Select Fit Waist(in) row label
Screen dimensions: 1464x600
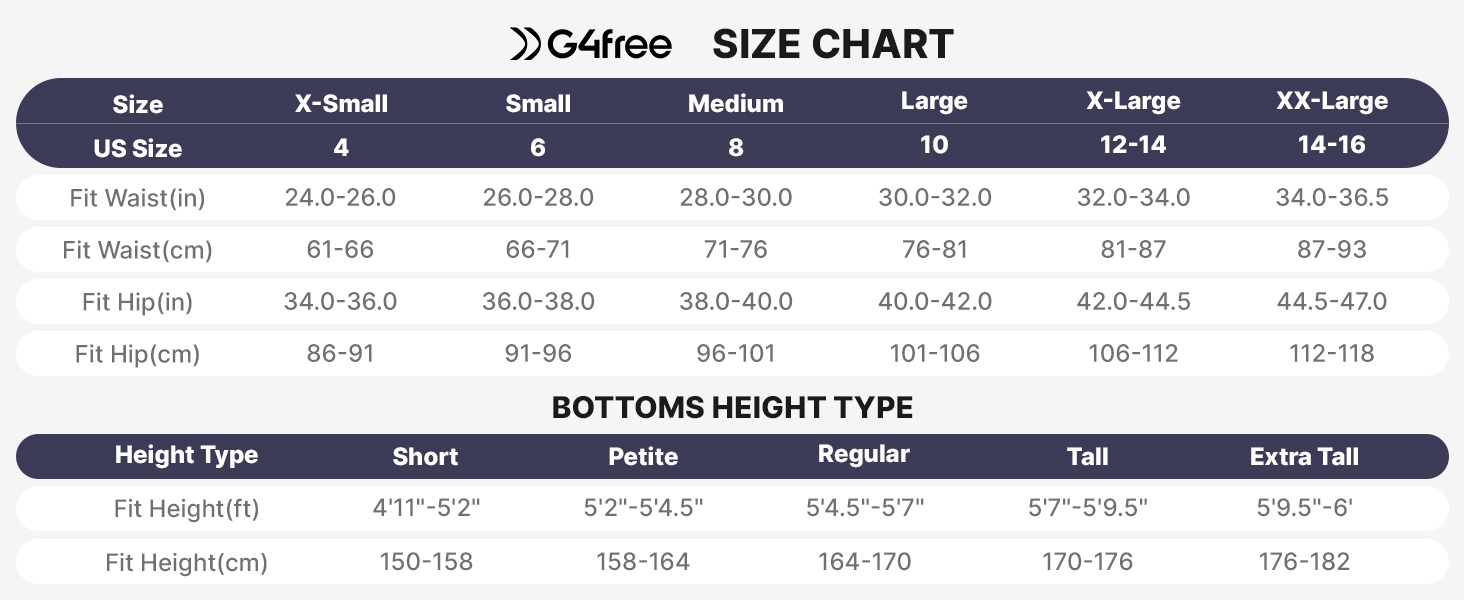[137, 198]
